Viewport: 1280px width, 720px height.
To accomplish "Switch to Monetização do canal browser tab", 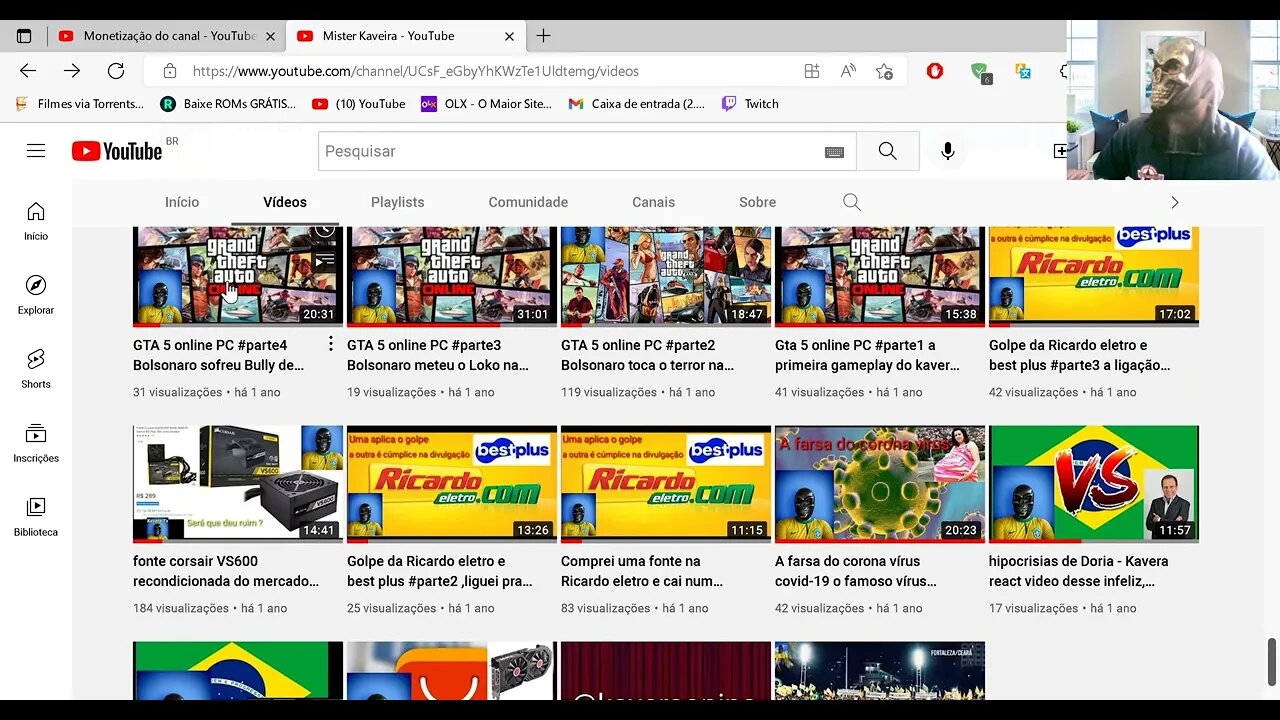I will pos(167,36).
